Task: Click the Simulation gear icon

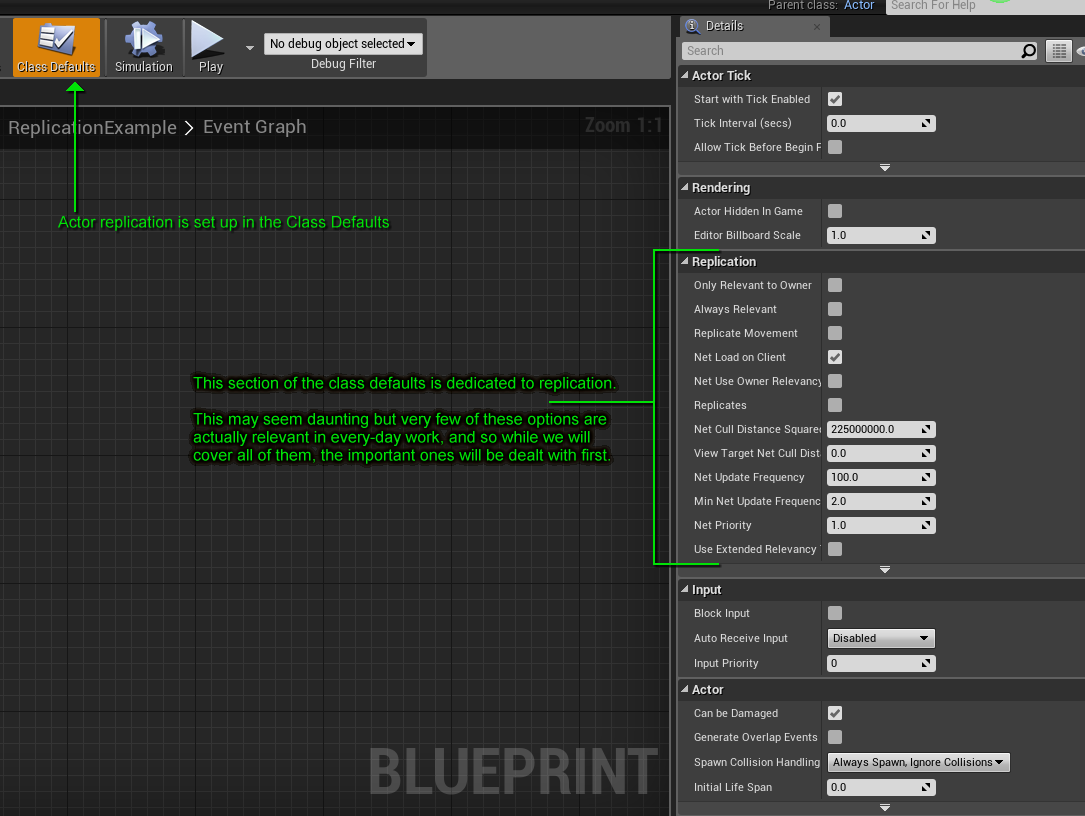Action: coord(143,40)
